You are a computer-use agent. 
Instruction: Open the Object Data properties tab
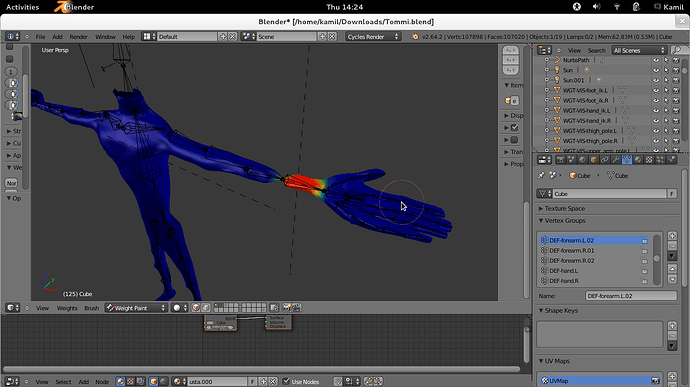[627, 160]
